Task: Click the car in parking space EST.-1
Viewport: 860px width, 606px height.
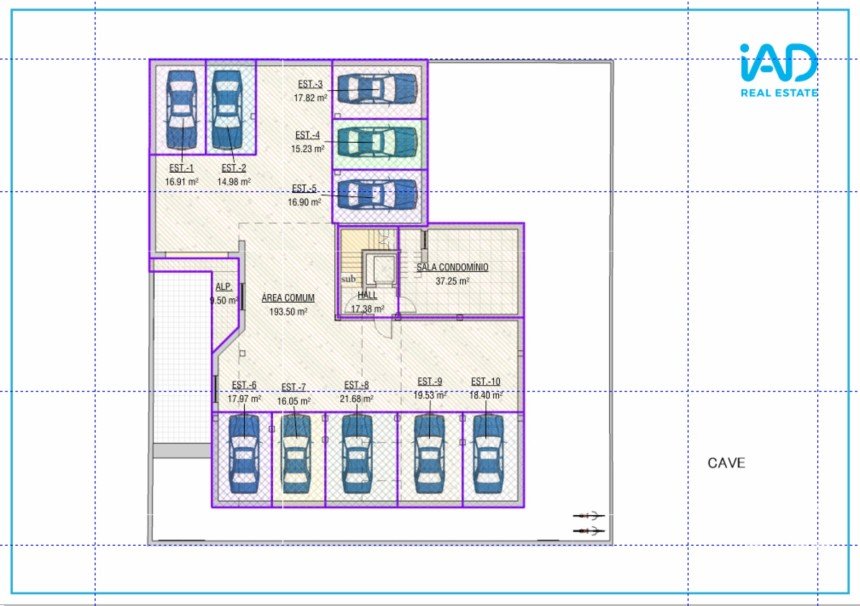Action: click(x=180, y=109)
